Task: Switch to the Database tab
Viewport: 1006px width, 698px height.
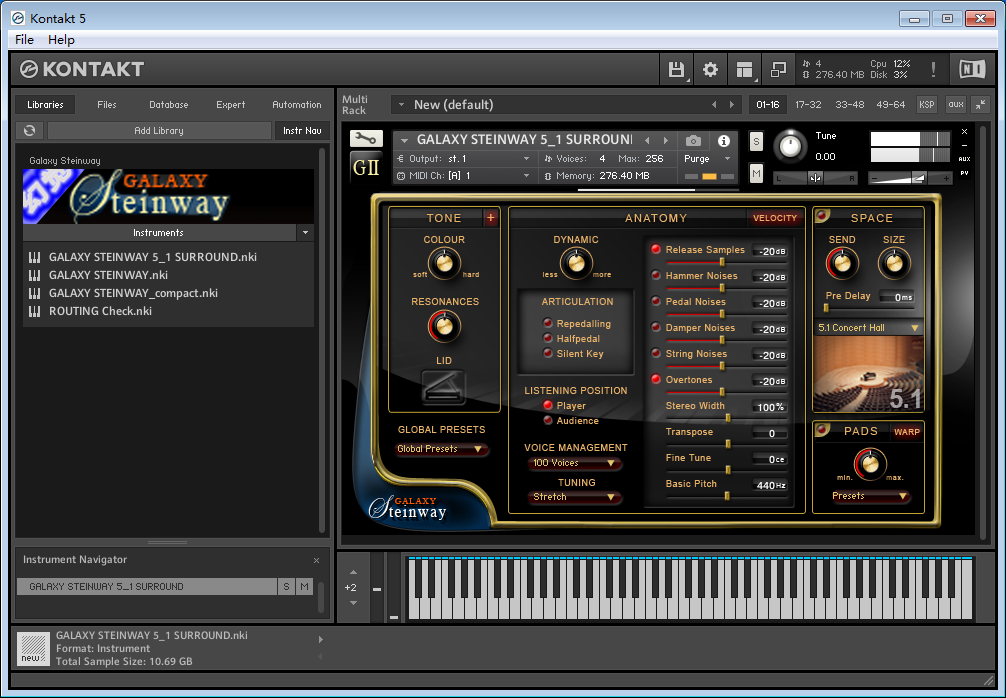Action: [x=168, y=105]
